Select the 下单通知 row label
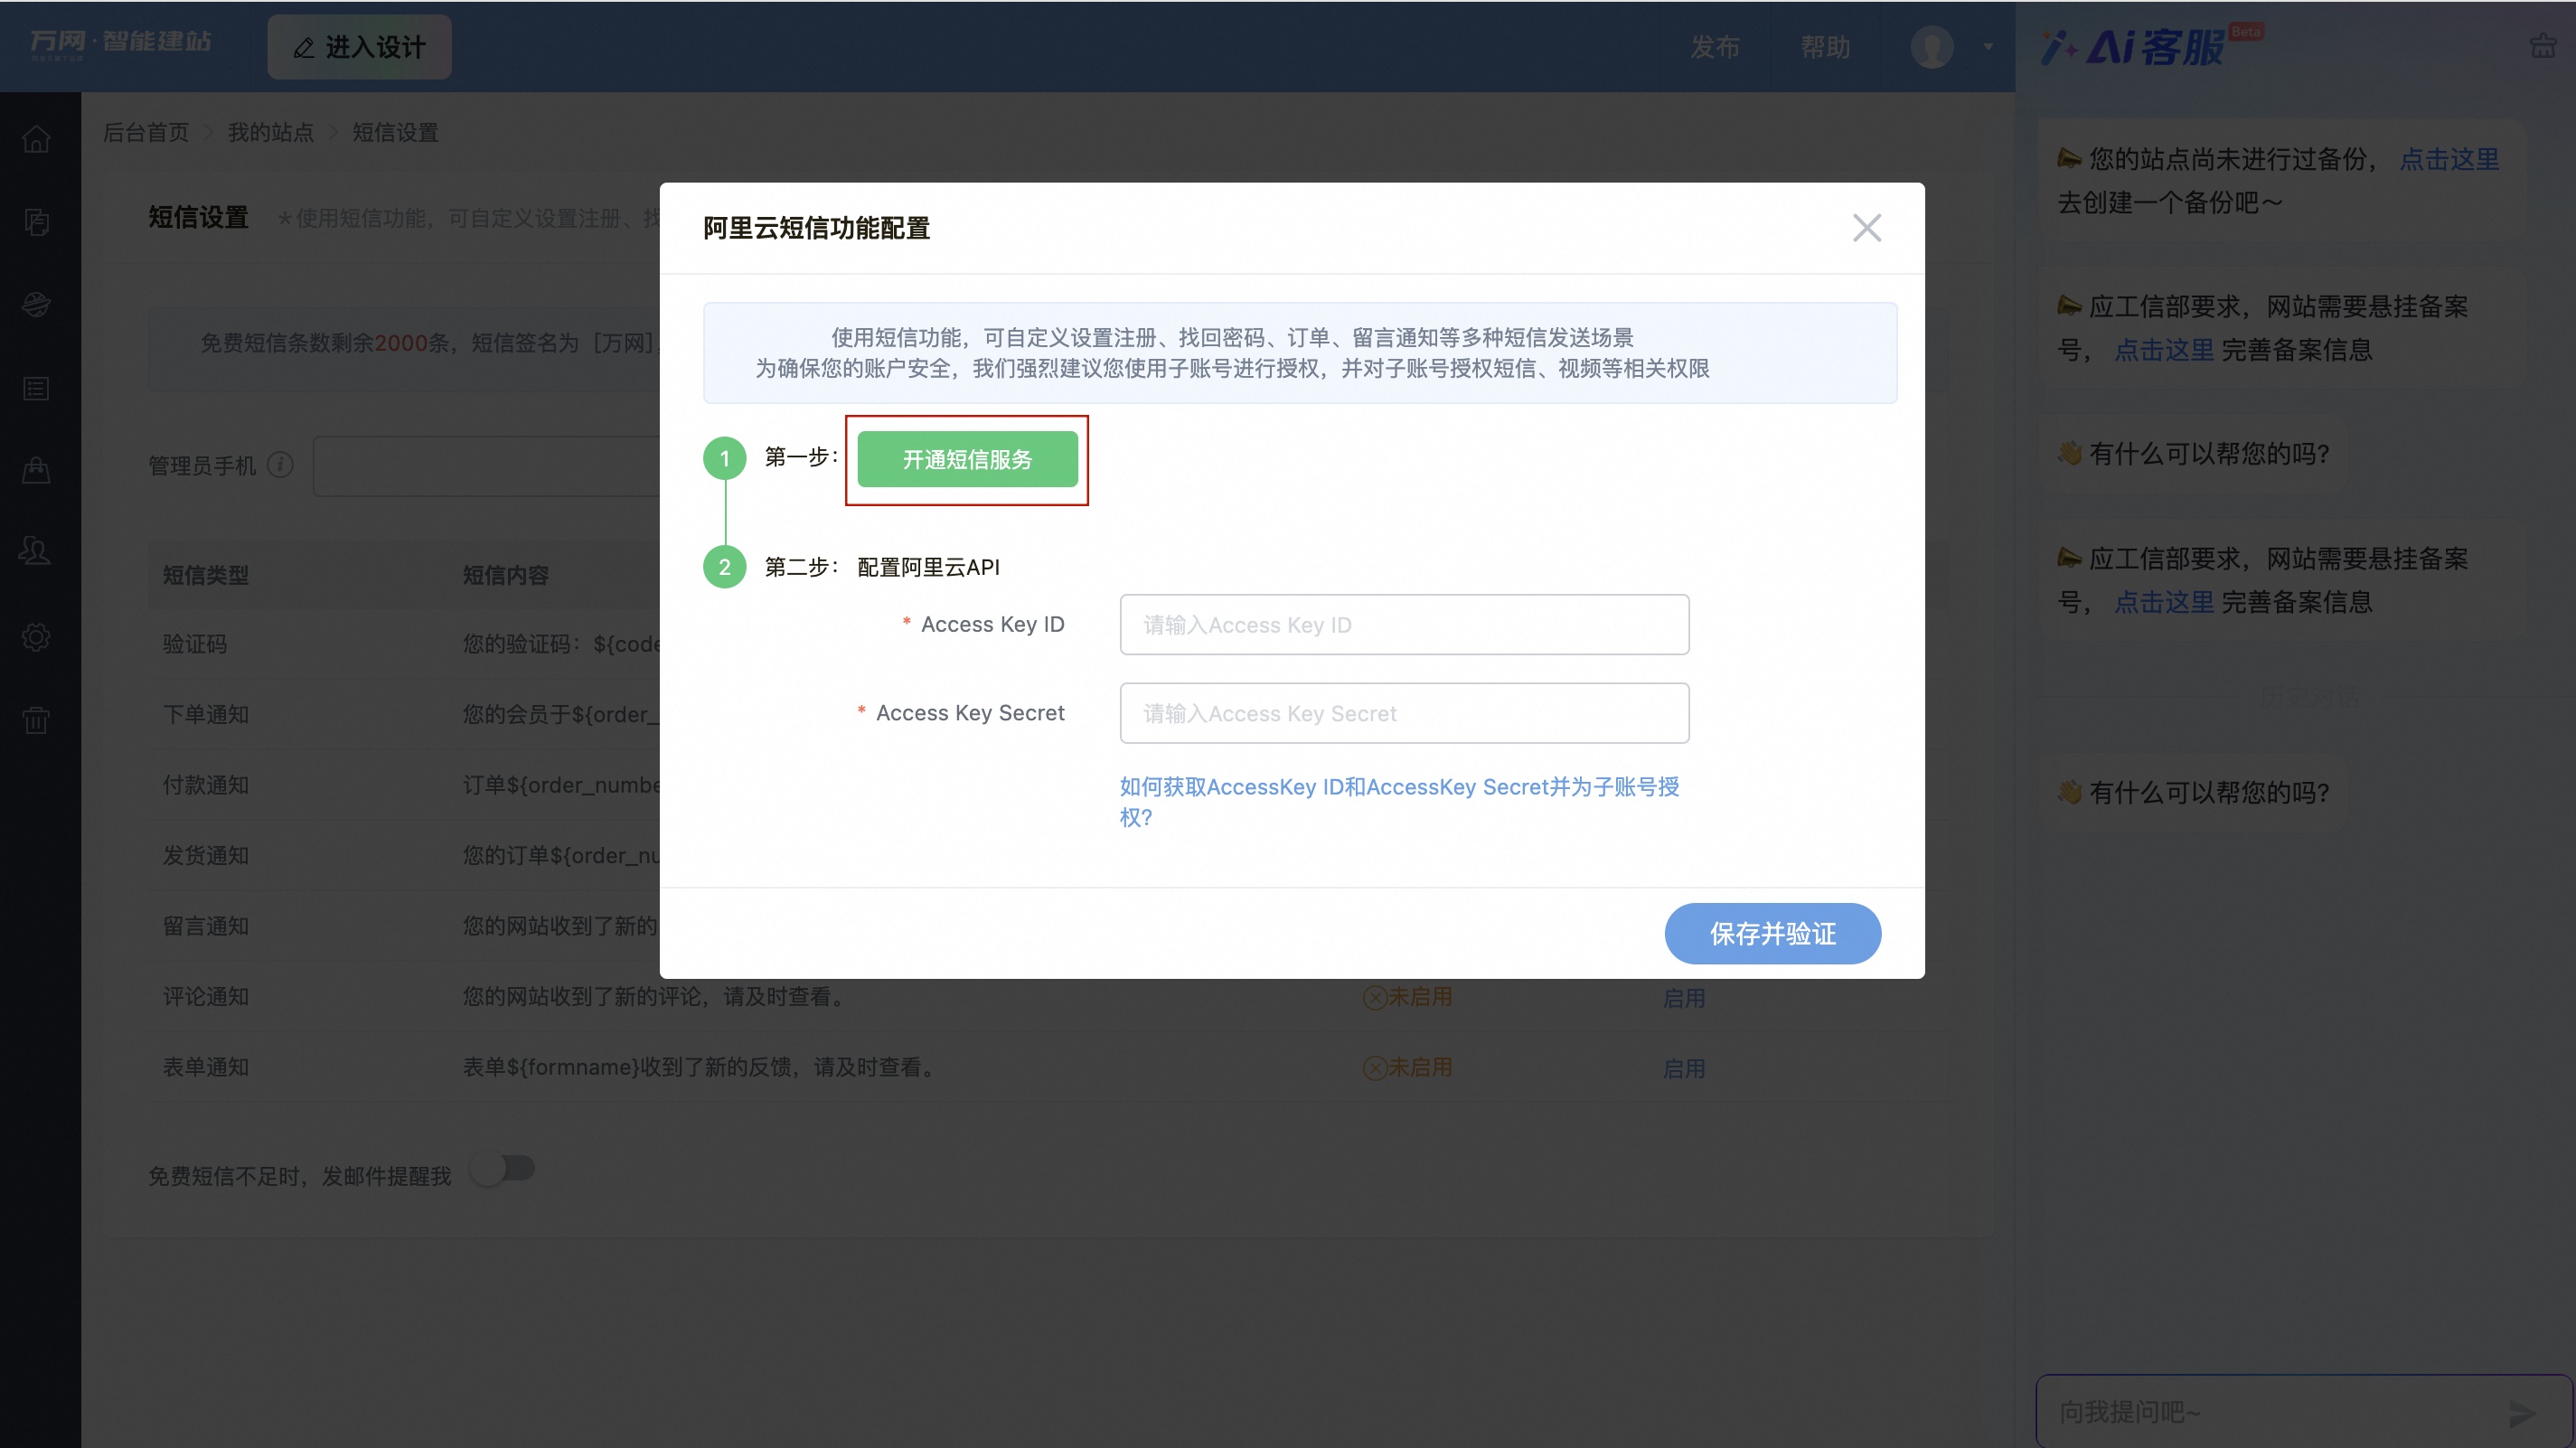The height and width of the screenshot is (1448, 2576). pos(206,714)
